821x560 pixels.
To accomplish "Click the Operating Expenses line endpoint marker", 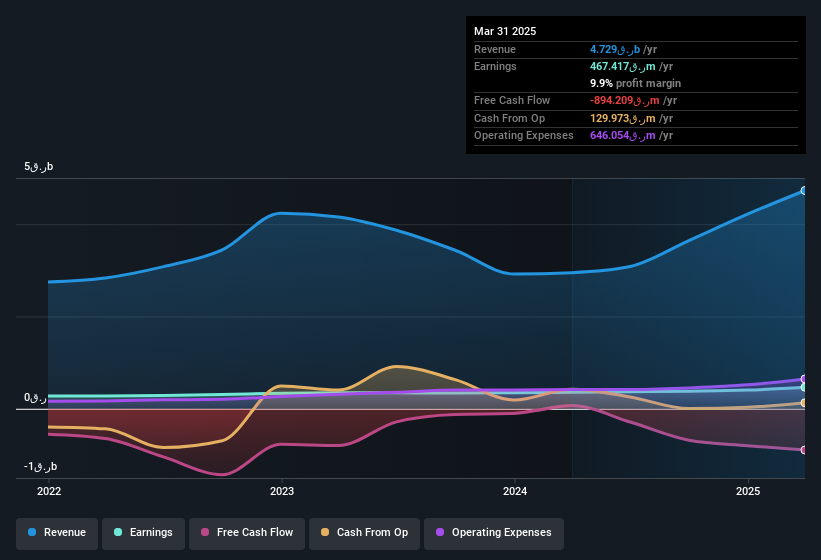I will tap(803, 378).
